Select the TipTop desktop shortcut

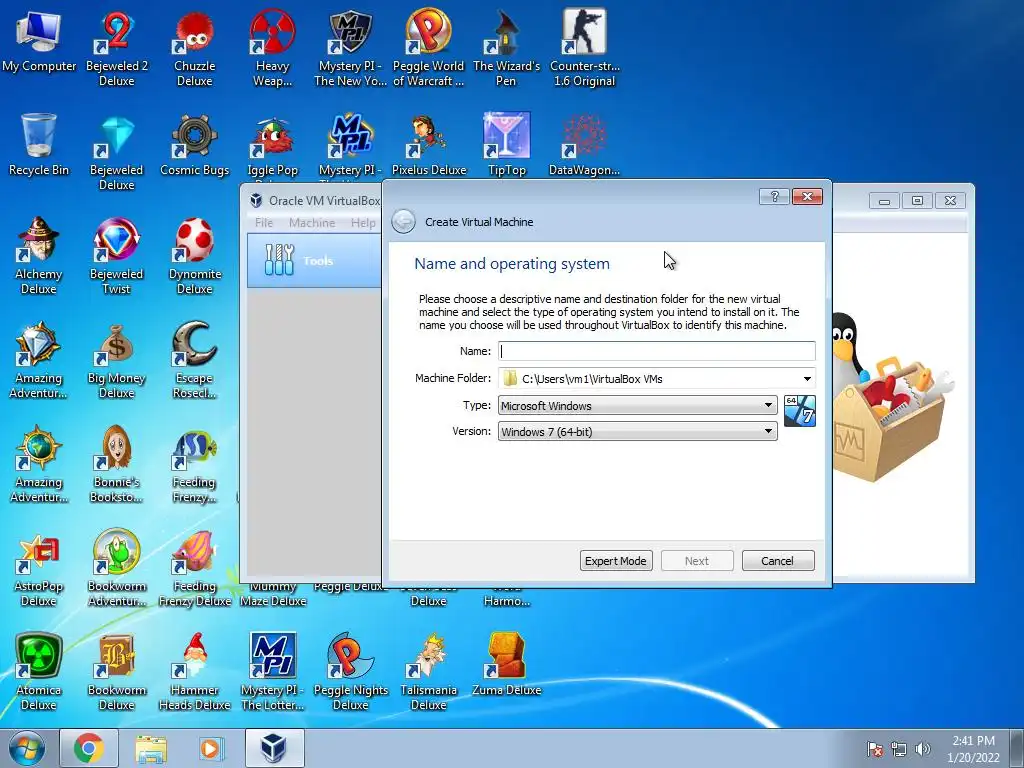(x=506, y=144)
